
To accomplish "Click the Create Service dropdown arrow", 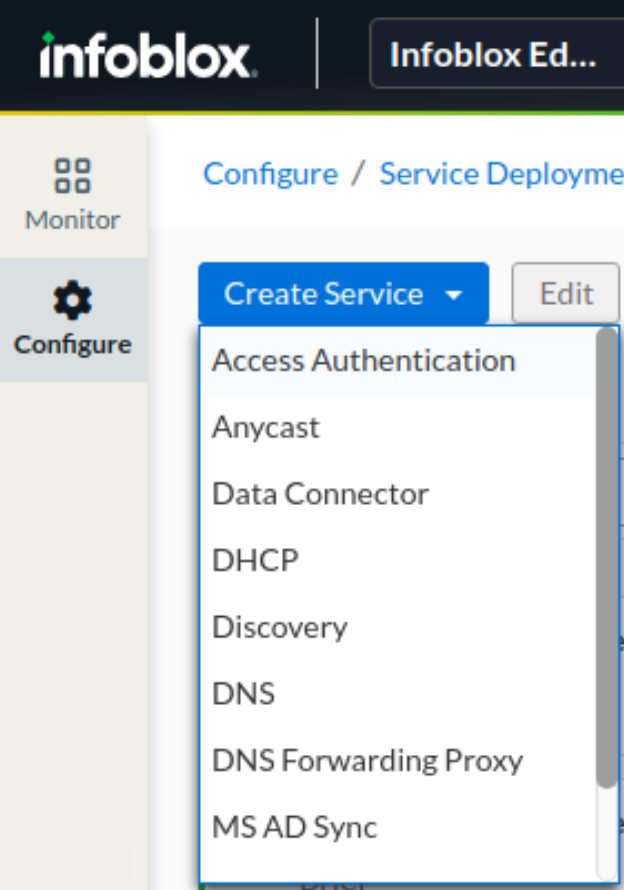I will click(x=454, y=295).
